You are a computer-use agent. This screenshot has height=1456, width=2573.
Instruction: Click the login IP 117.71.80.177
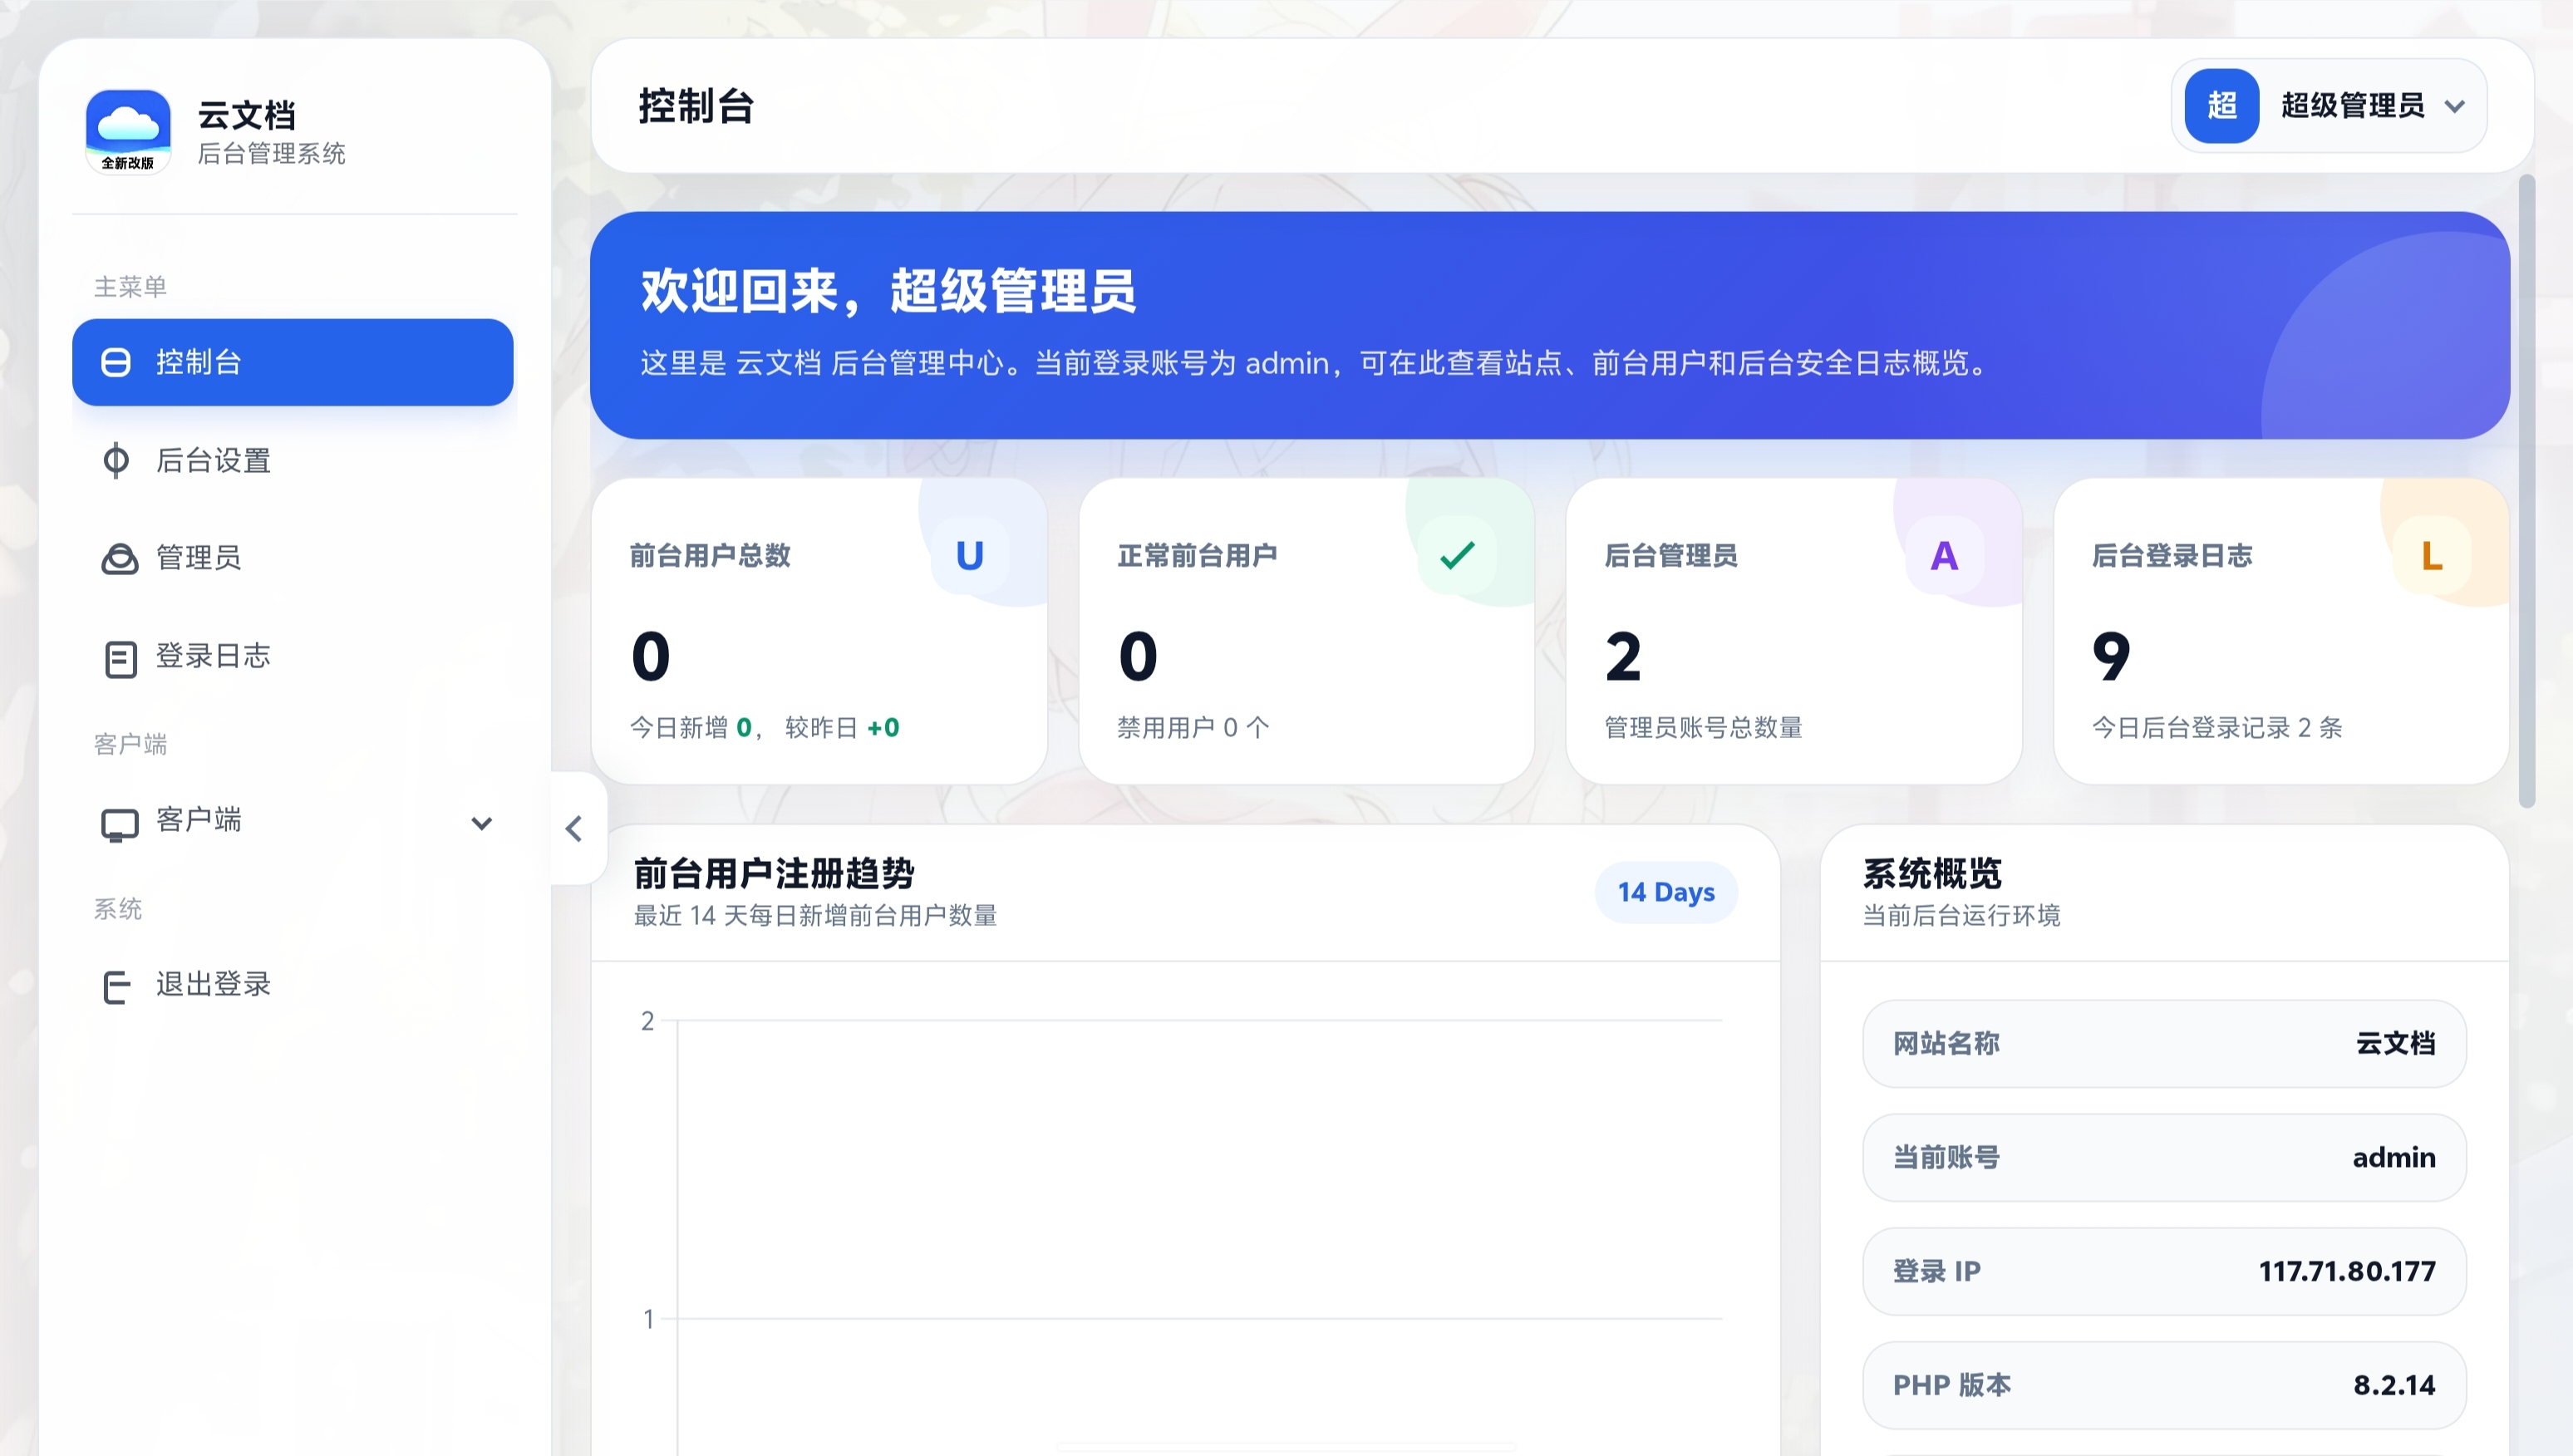tap(2347, 1272)
